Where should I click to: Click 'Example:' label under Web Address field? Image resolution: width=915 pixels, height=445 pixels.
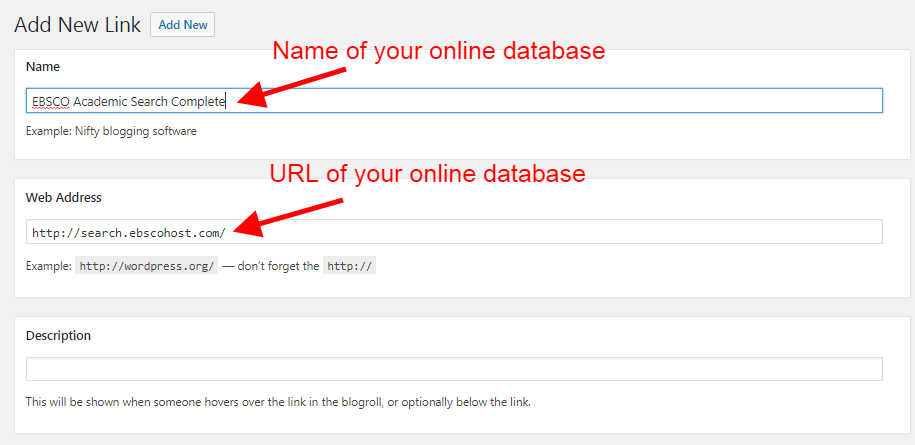(x=48, y=267)
